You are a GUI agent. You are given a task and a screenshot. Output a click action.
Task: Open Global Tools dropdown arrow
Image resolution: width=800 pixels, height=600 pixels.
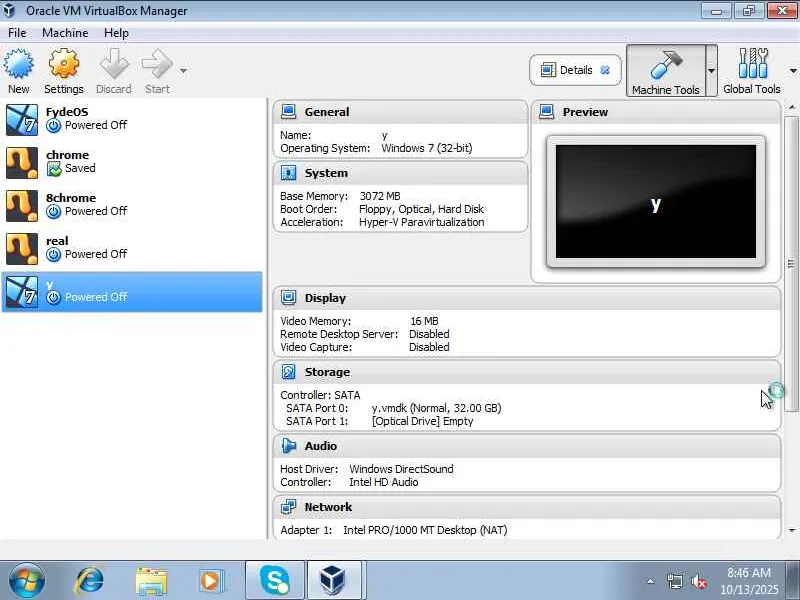[x=793, y=71]
